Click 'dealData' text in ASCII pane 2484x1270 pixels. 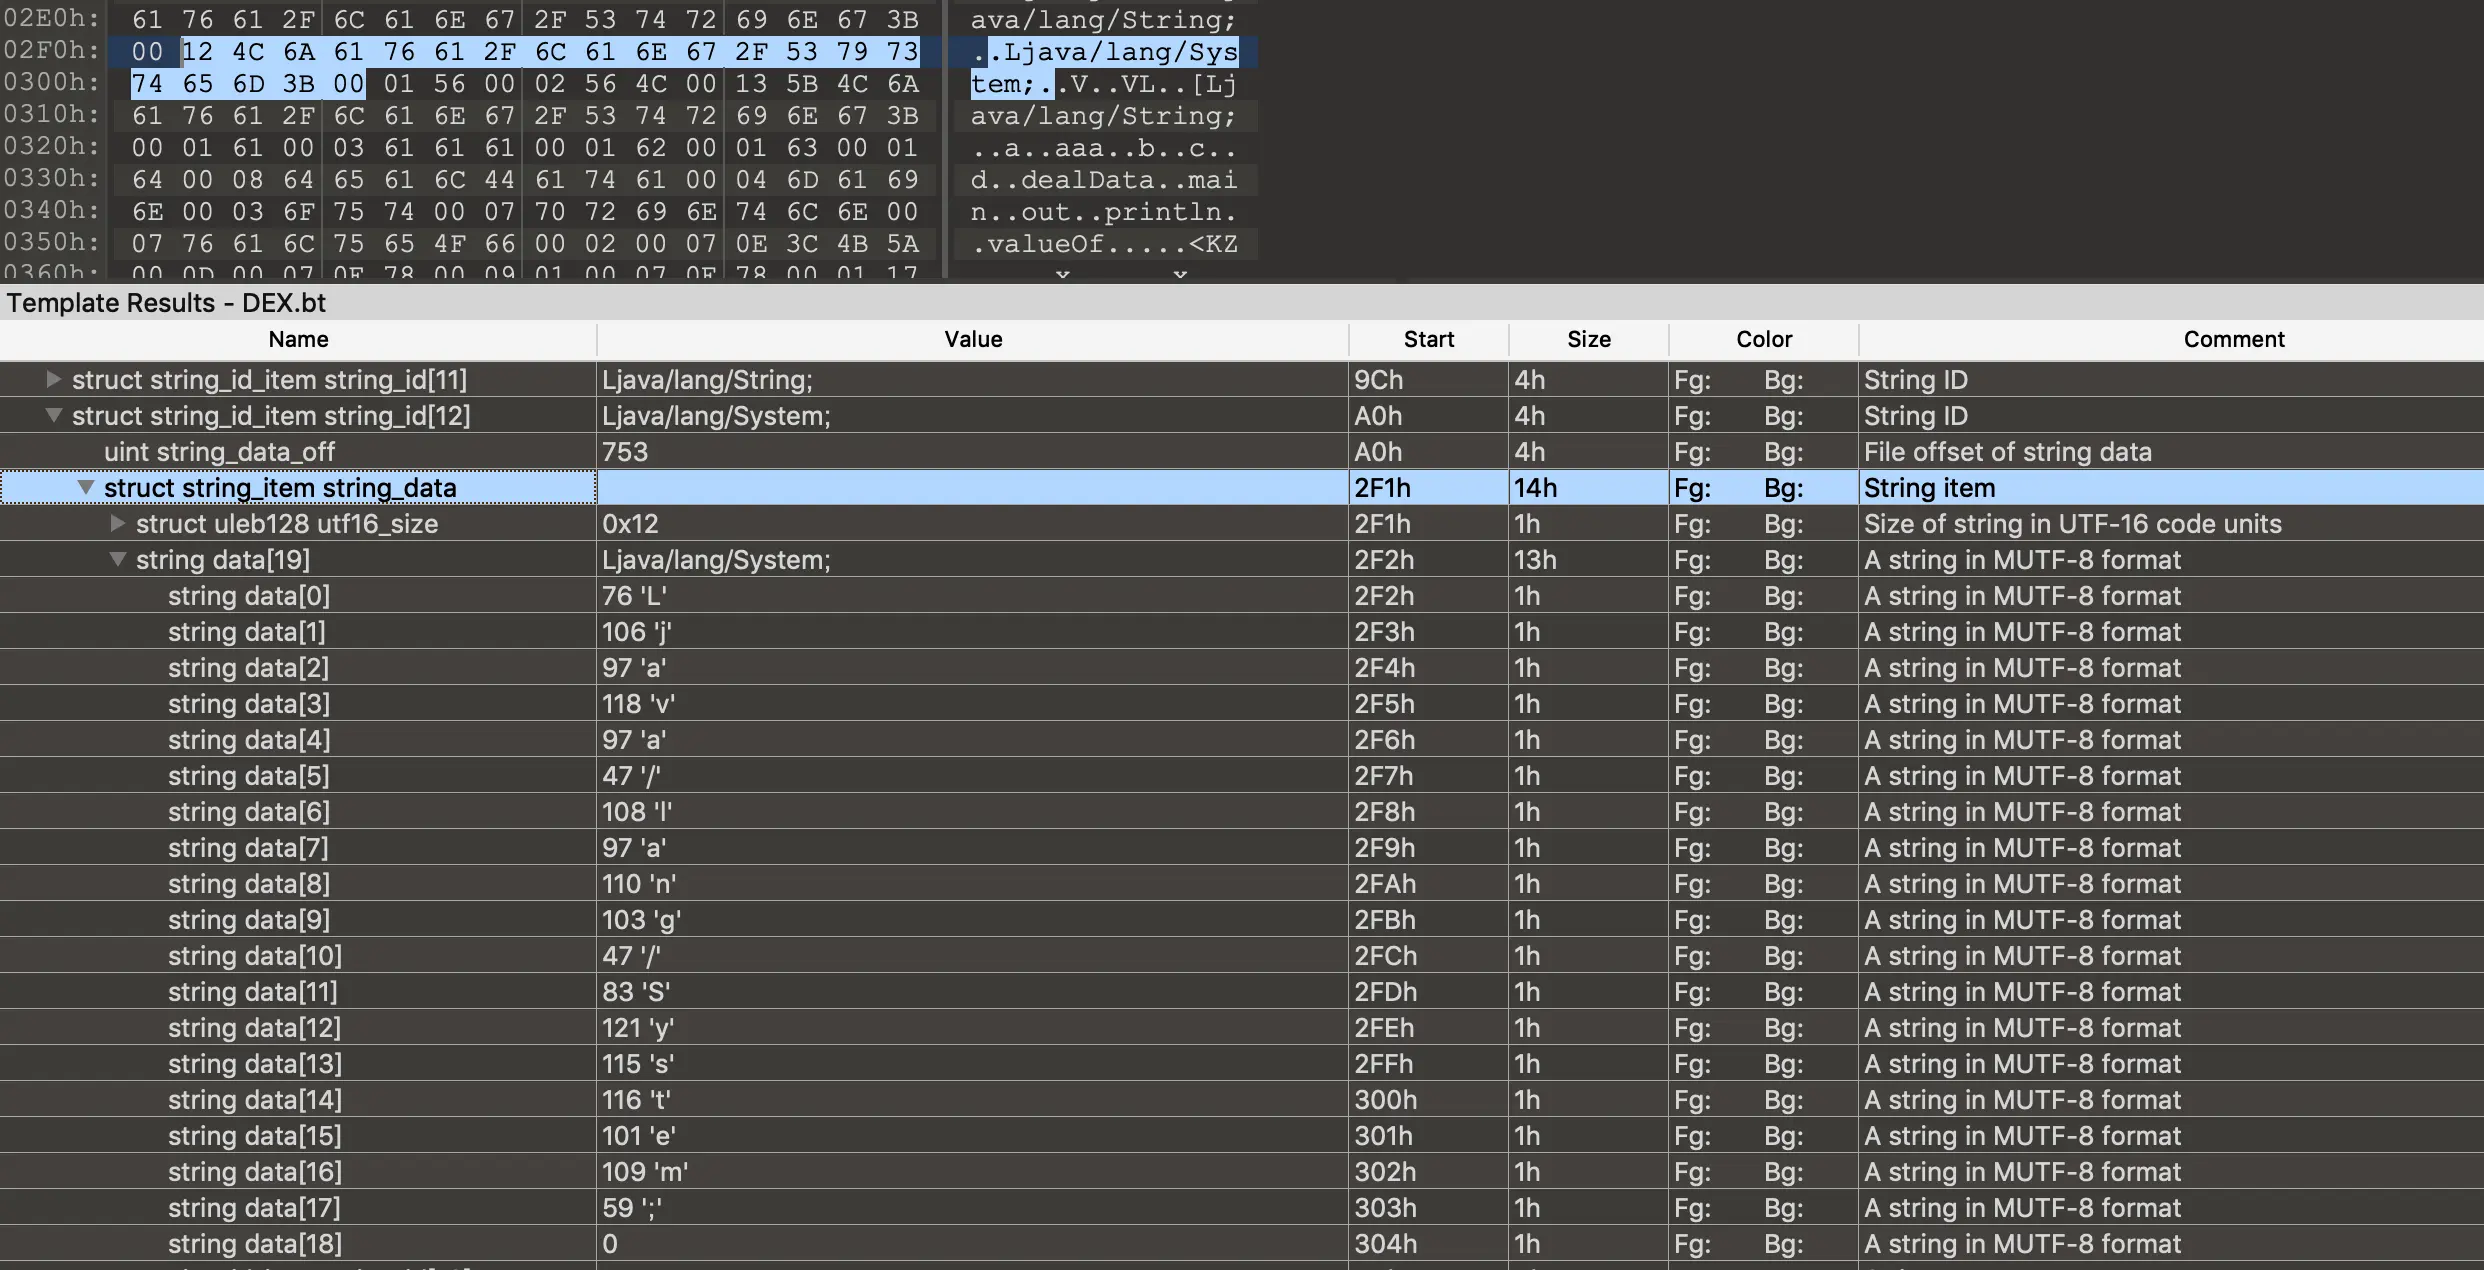coord(1088,180)
